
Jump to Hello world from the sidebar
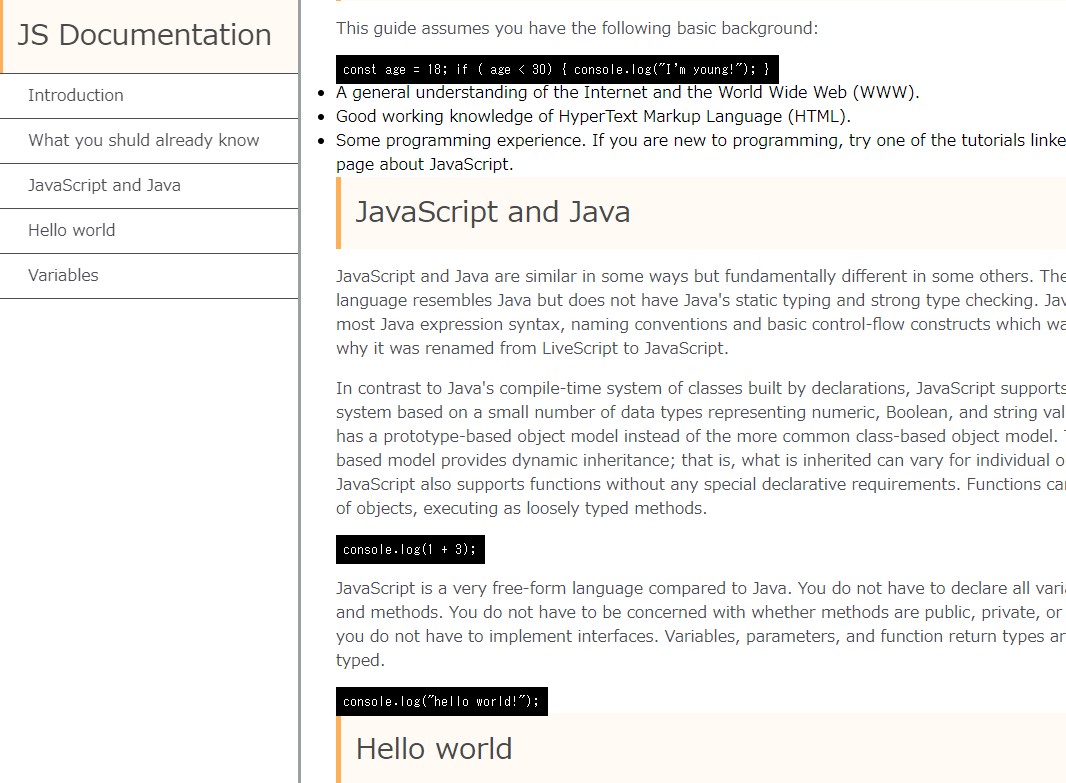click(71, 231)
